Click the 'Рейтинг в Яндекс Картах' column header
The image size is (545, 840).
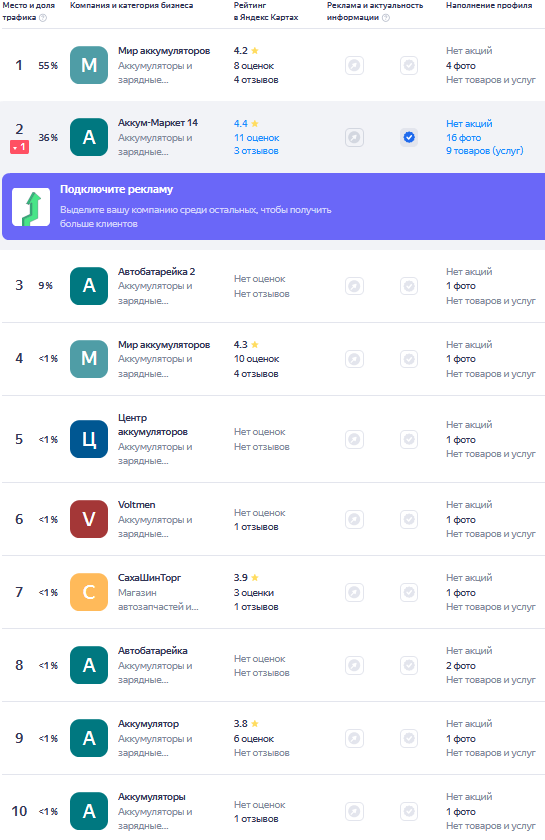click(266, 11)
